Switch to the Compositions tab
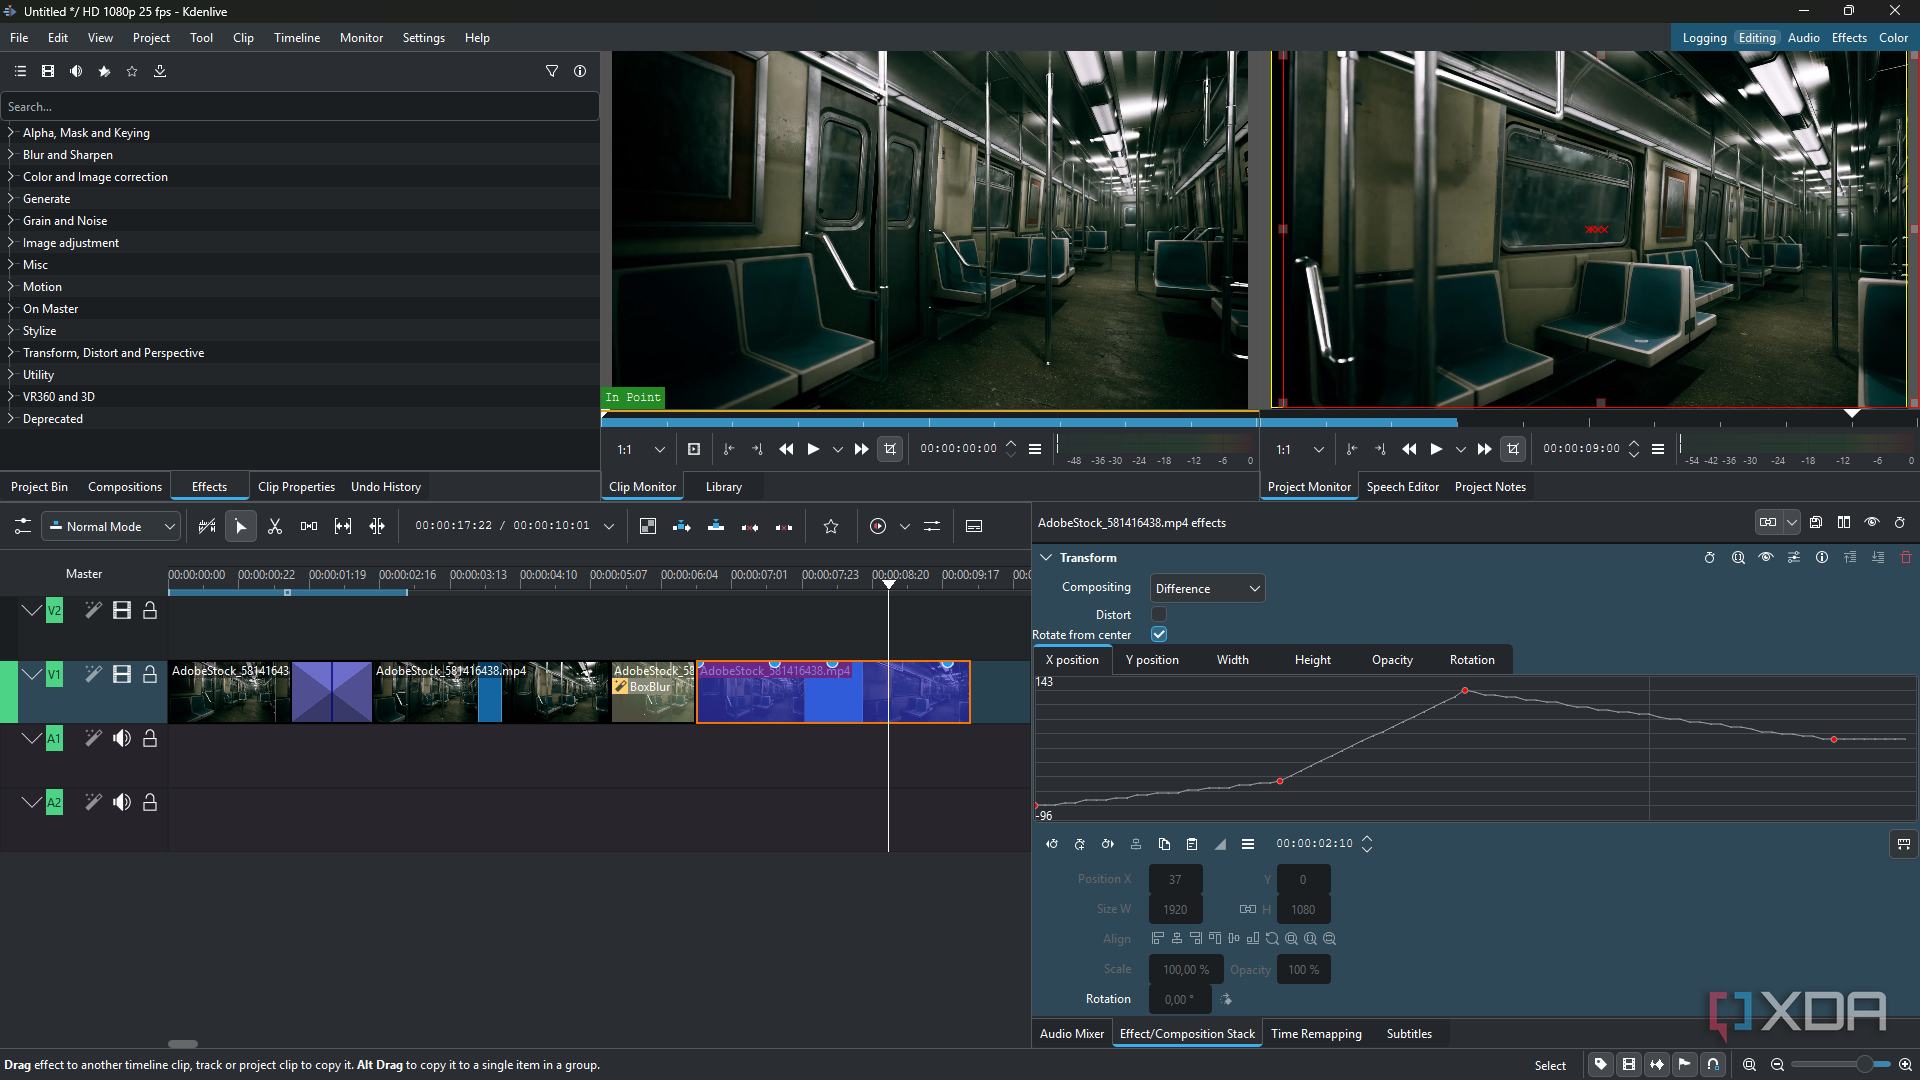The height and width of the screenshot is (1080, 1920). coord(125,487)
